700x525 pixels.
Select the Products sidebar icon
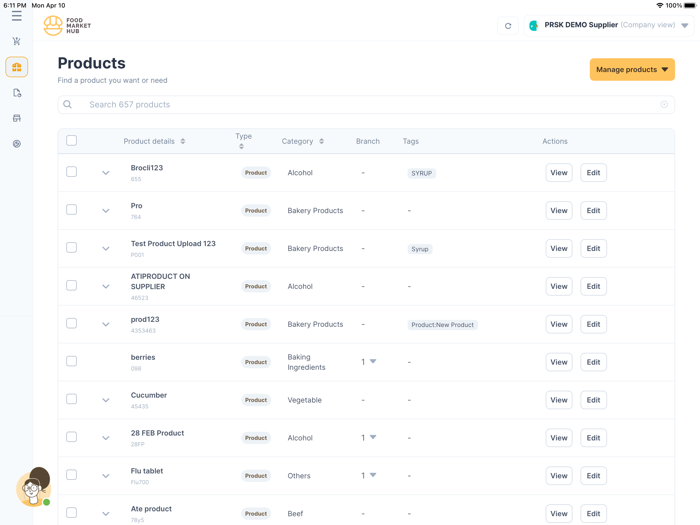(17, 67)
